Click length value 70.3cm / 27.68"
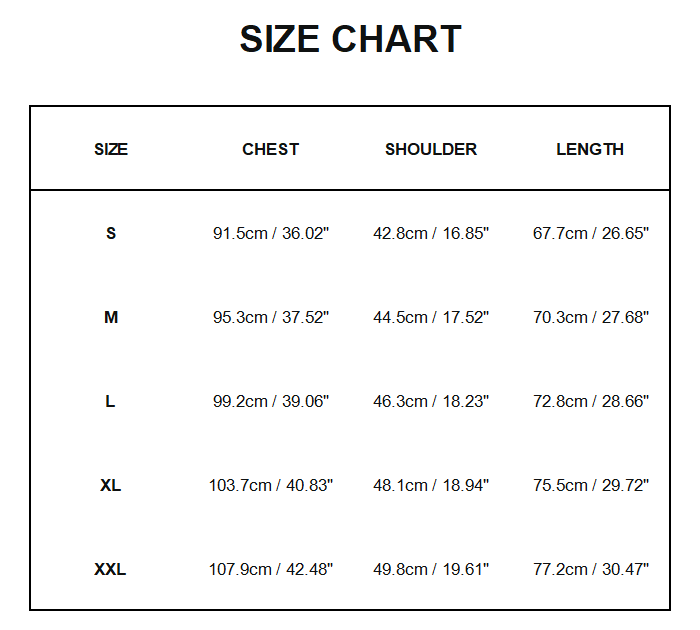The width and height of the screenshot is (700, 630). [591, 317]
